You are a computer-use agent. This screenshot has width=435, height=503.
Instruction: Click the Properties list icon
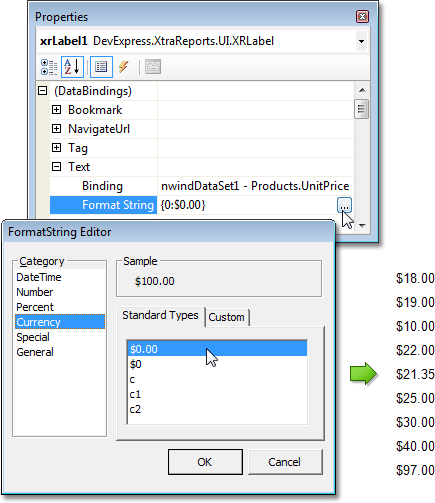[x=101, y=67]
